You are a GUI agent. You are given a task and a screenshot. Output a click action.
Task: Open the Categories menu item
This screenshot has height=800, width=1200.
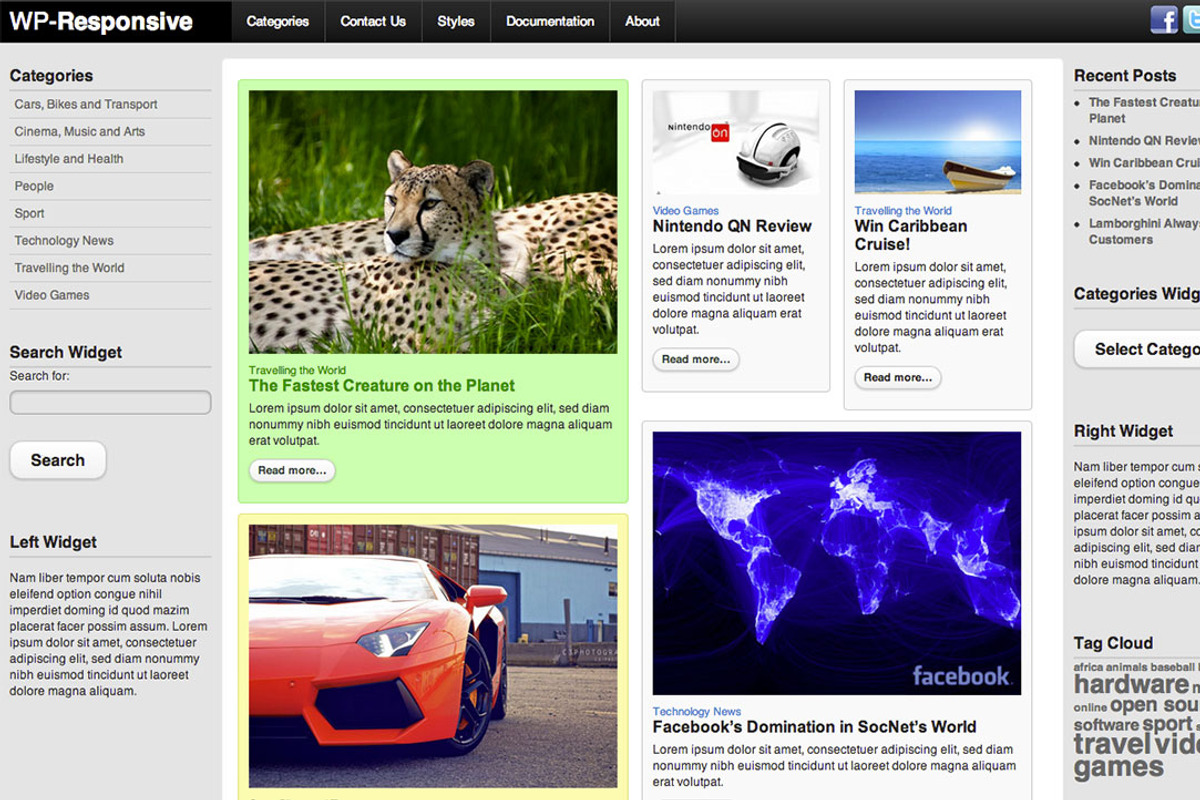(278, 21)
